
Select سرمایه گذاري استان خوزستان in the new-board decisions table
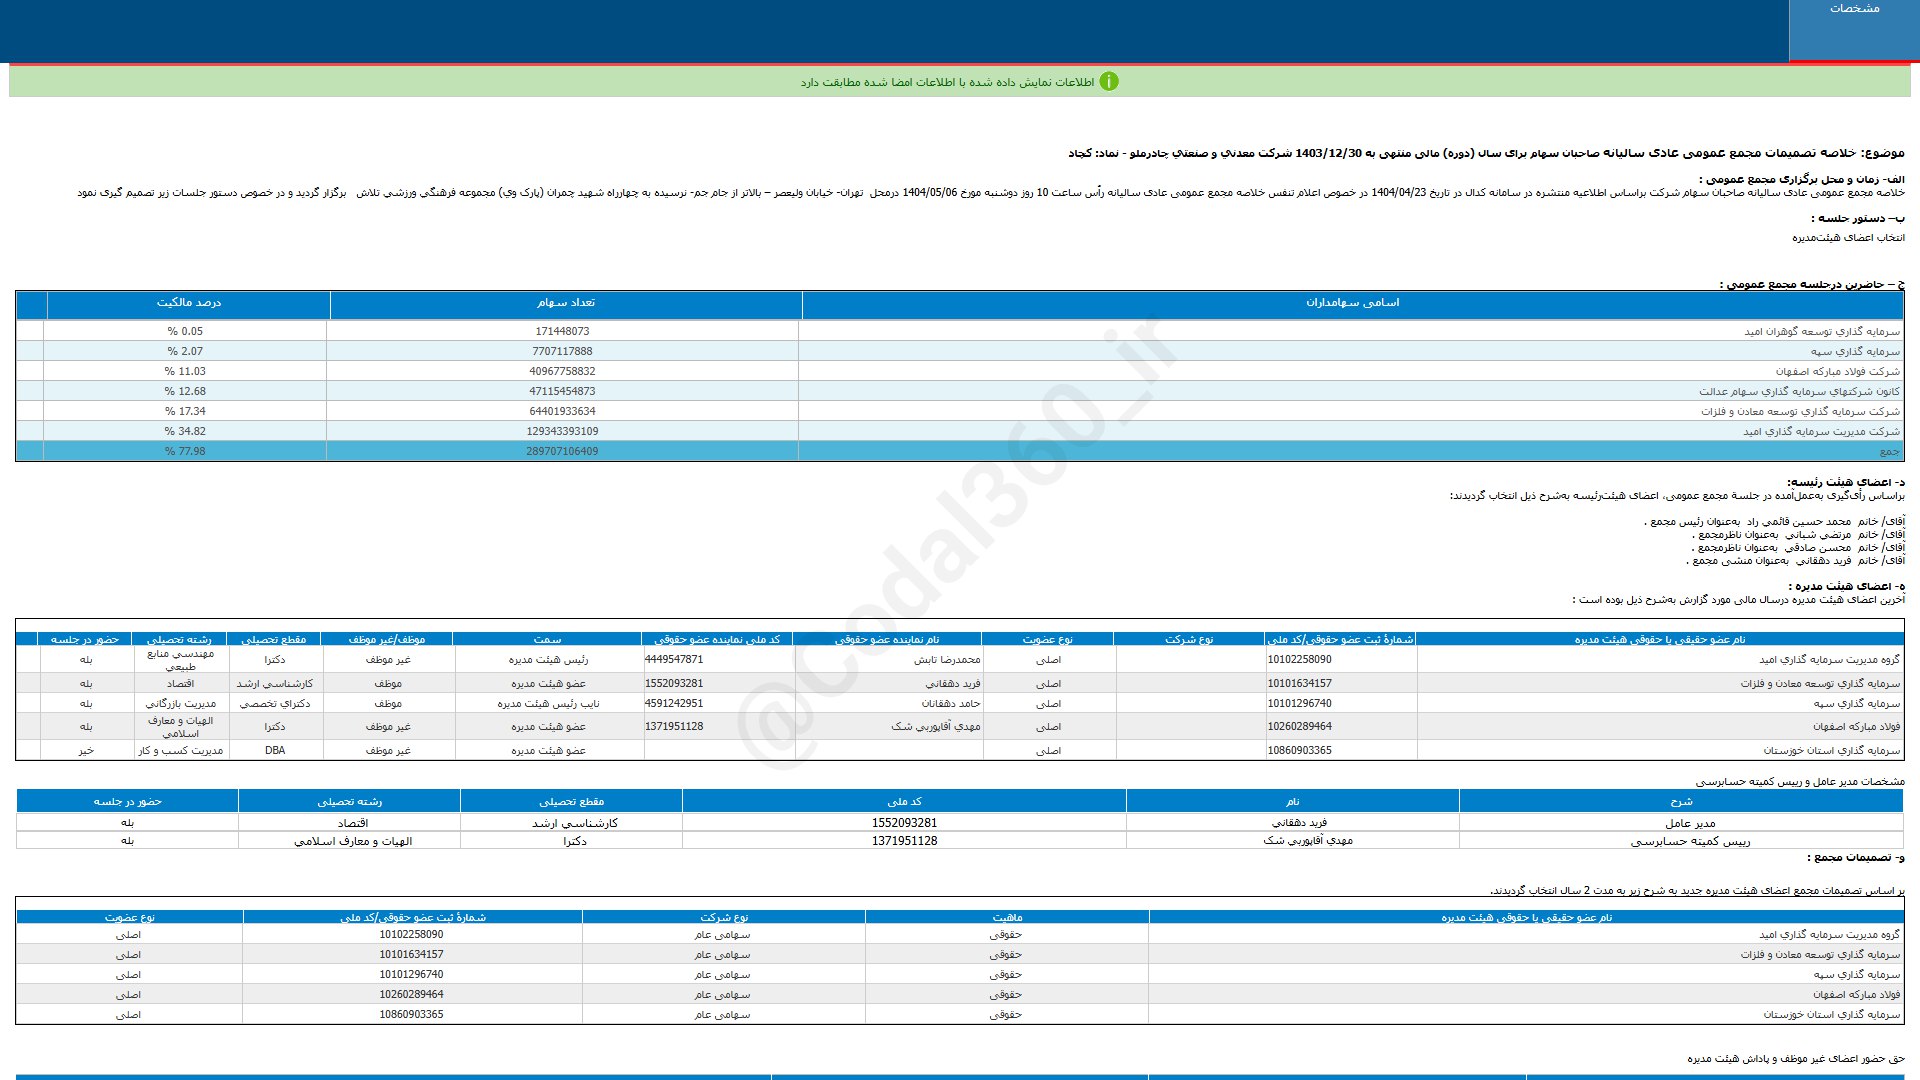[x=1831, y=1015]
